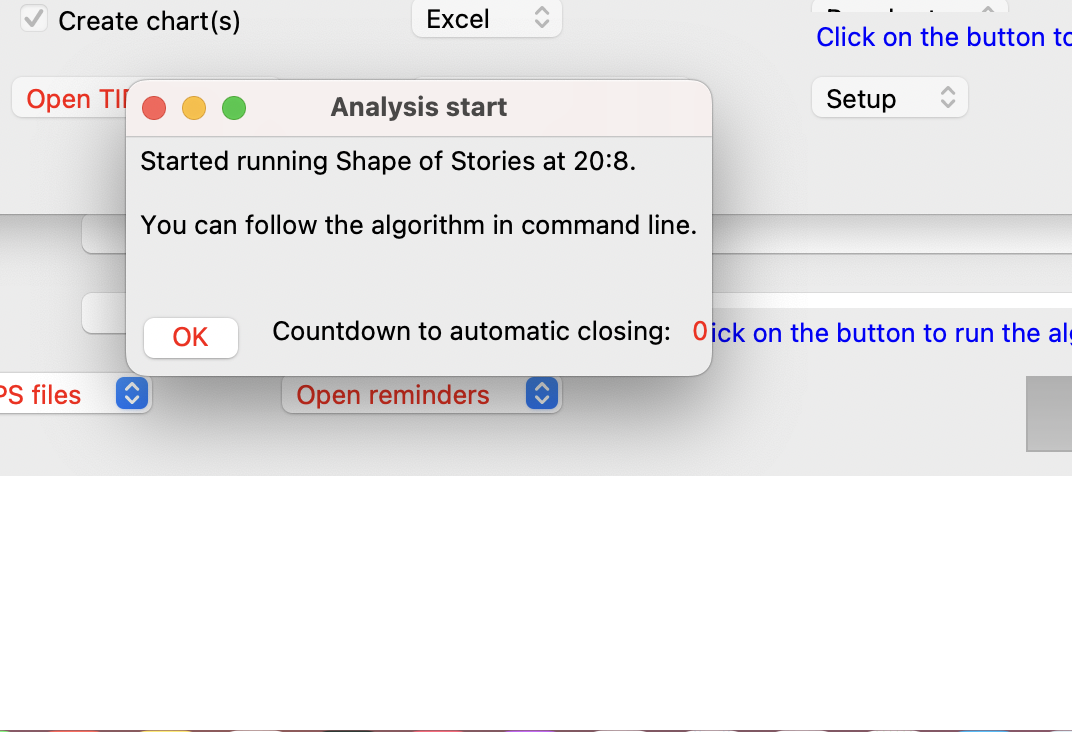The image size is (1072, 732).
Task: Open the Excel format dropdown
Action: pos(487,18)
